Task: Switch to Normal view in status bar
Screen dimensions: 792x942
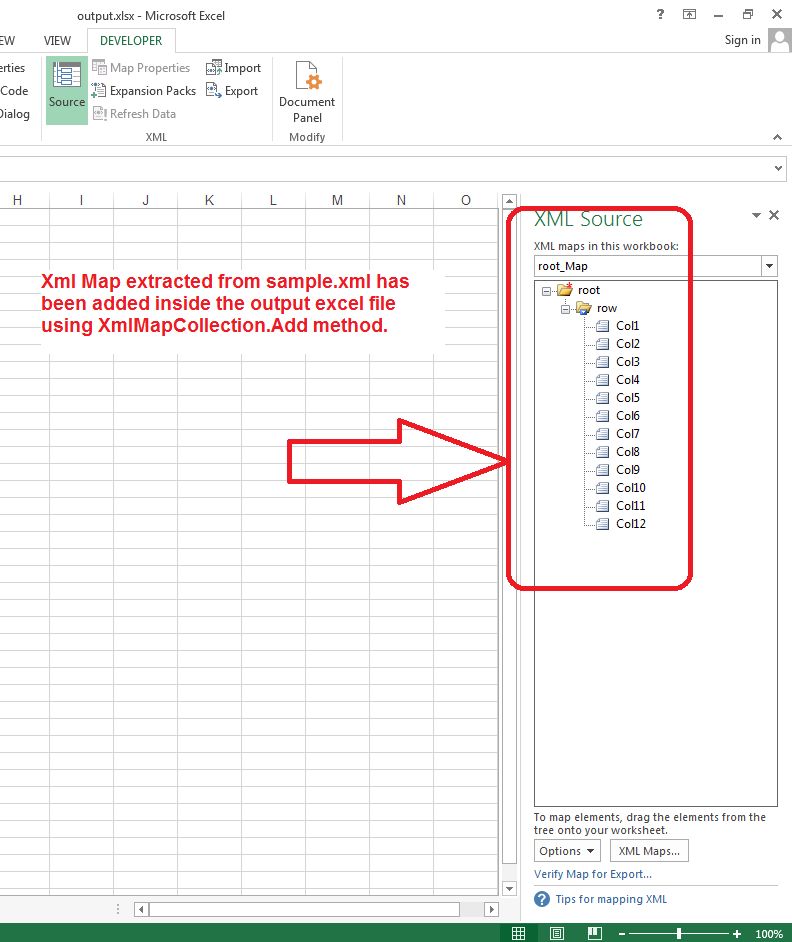Action: pos(518,933)
